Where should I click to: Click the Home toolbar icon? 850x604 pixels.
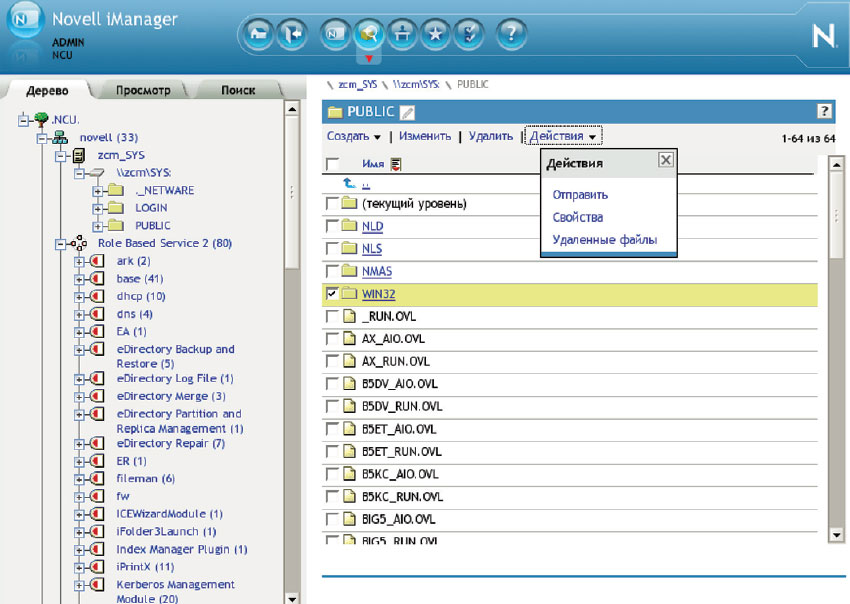[x=258, y=34]
